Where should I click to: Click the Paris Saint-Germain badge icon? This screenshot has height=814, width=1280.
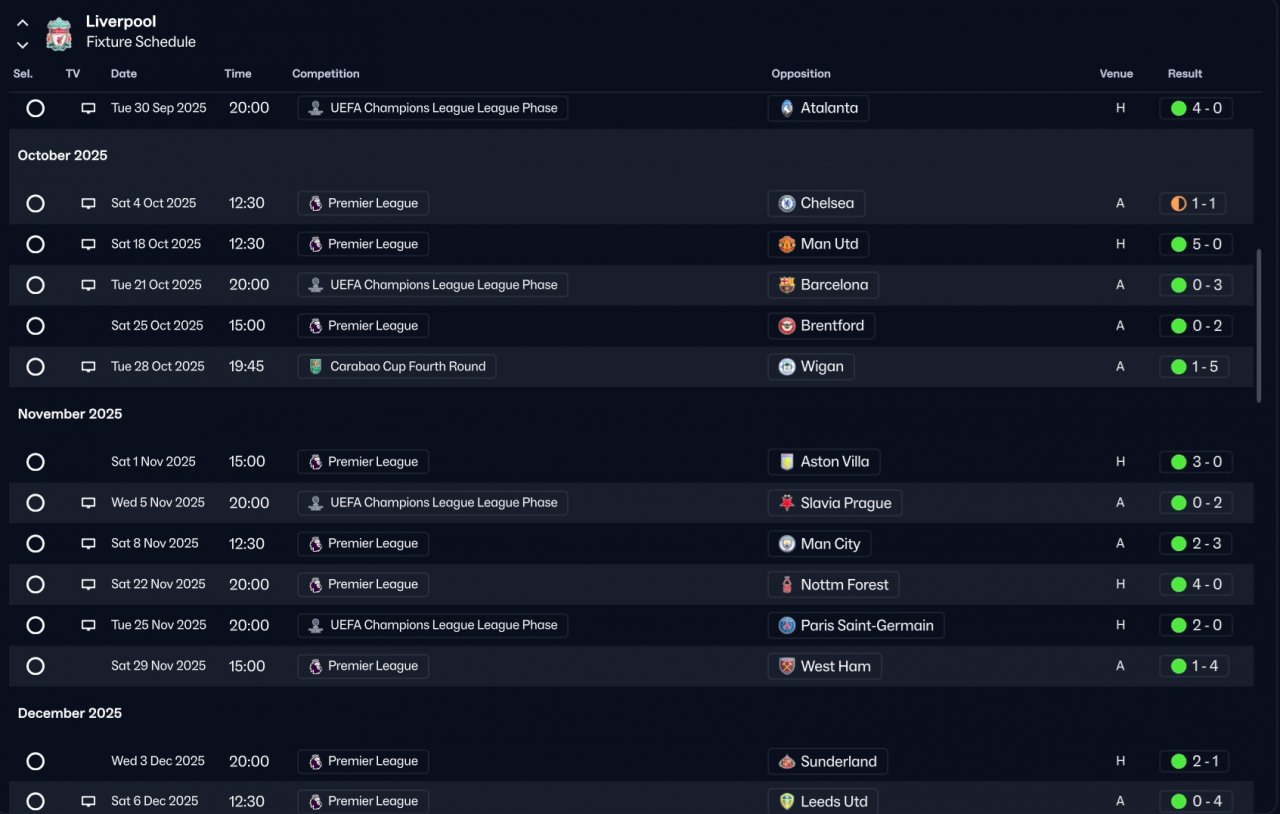click(787, 626)
